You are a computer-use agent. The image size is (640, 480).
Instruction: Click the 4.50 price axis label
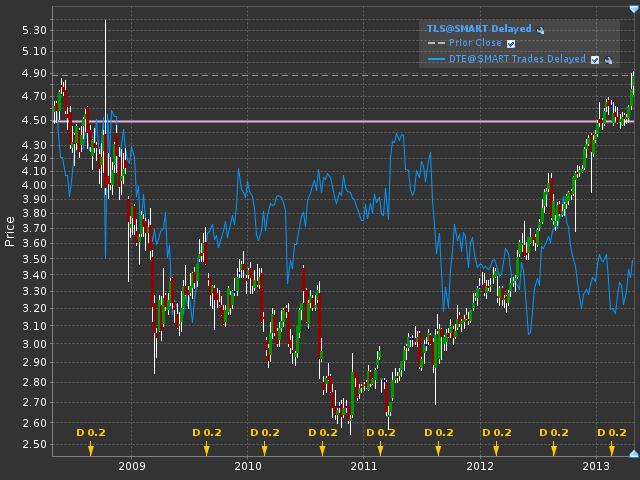coord(34,120)
